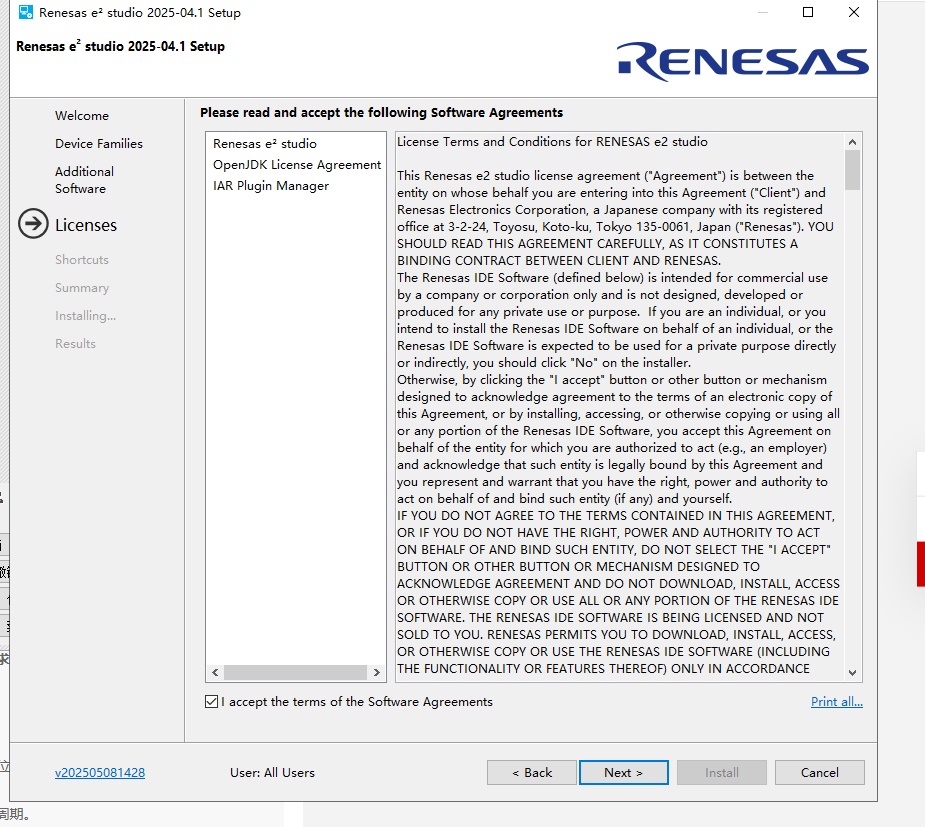This screenshot has width=925, height=827.
Task: Proceed with the Next button
Action: click(624, 773)
